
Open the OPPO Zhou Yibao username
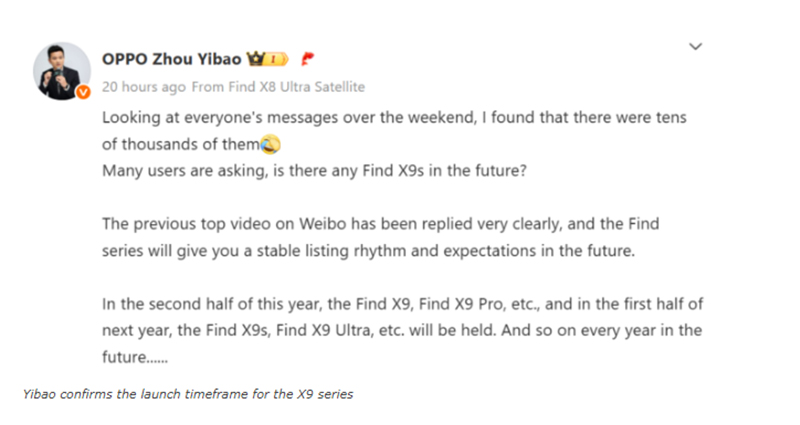point(171,59)
